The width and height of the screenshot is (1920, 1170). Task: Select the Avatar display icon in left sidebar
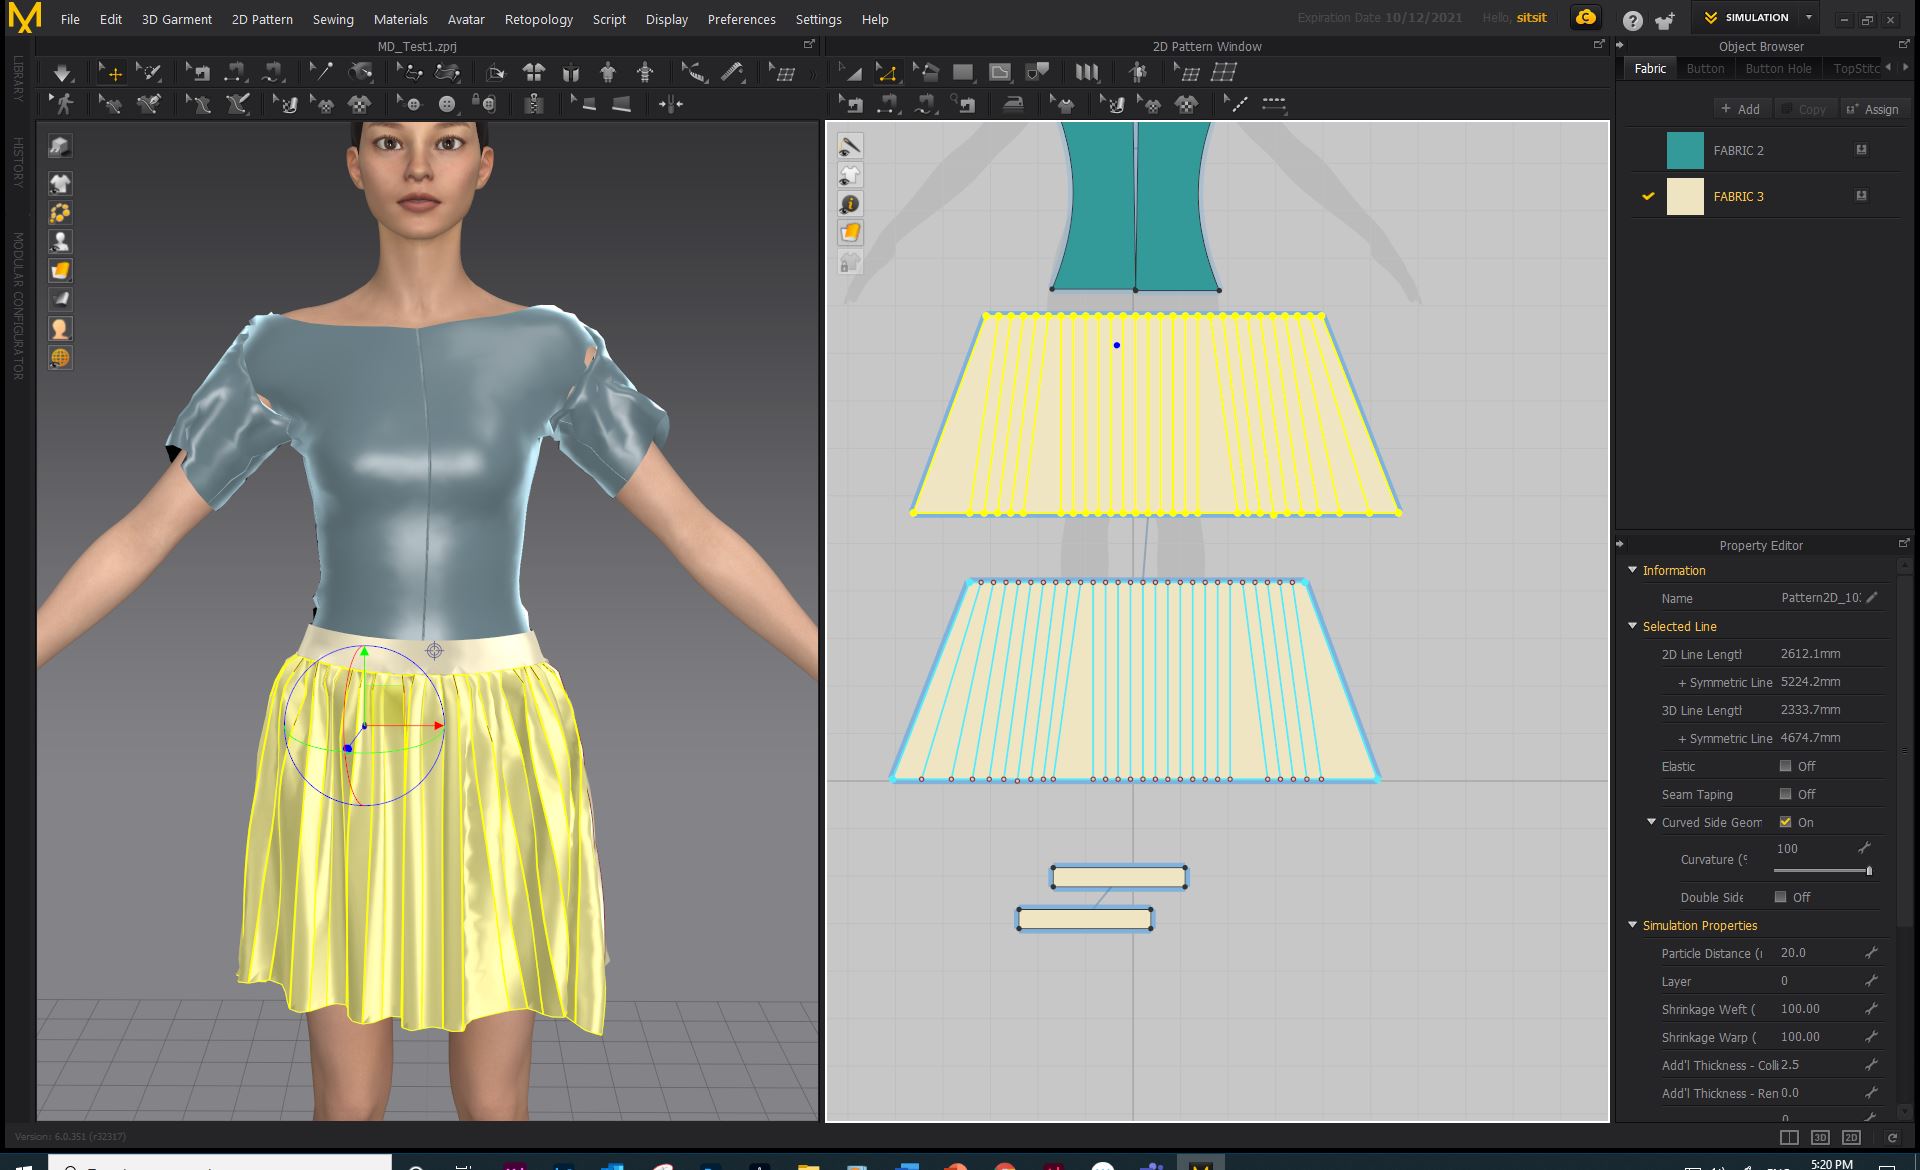click(60, 241)
